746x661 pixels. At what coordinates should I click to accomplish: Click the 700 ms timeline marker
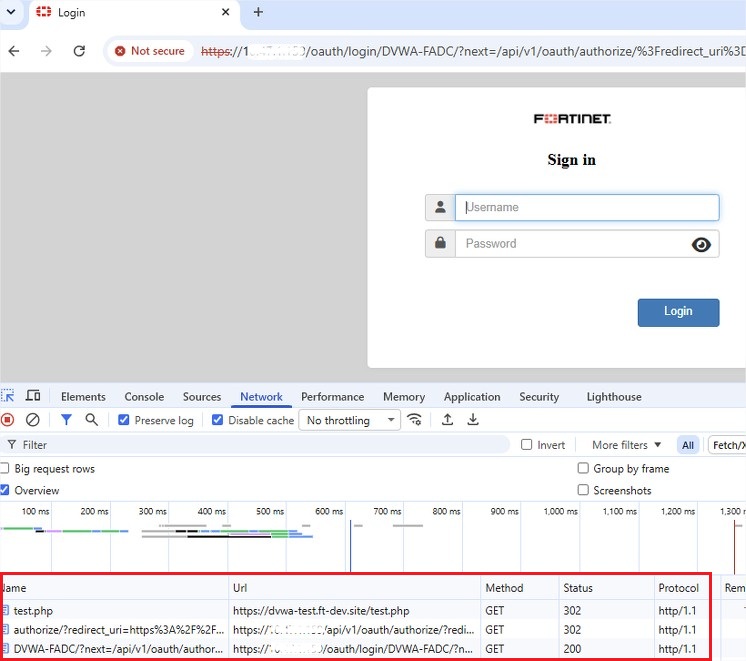point(387,511)
